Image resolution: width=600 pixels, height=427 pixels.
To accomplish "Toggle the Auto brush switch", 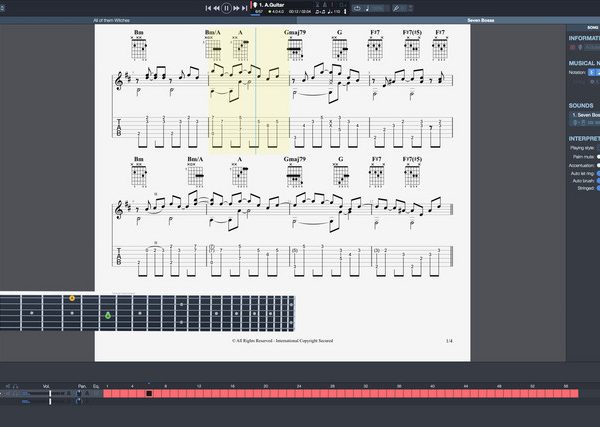I will [x=598, y=181].
